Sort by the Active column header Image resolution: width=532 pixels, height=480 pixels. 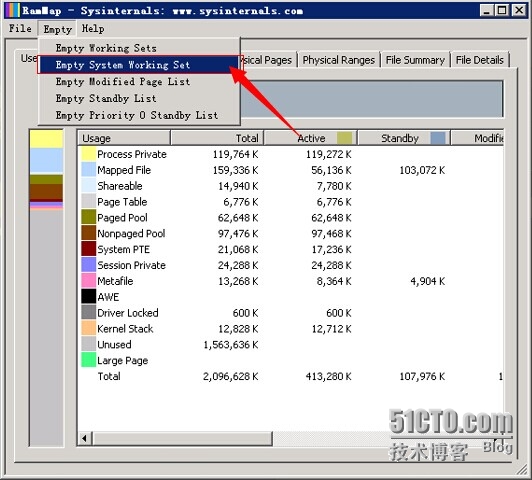pyautogui.click(x=310, y=138)
